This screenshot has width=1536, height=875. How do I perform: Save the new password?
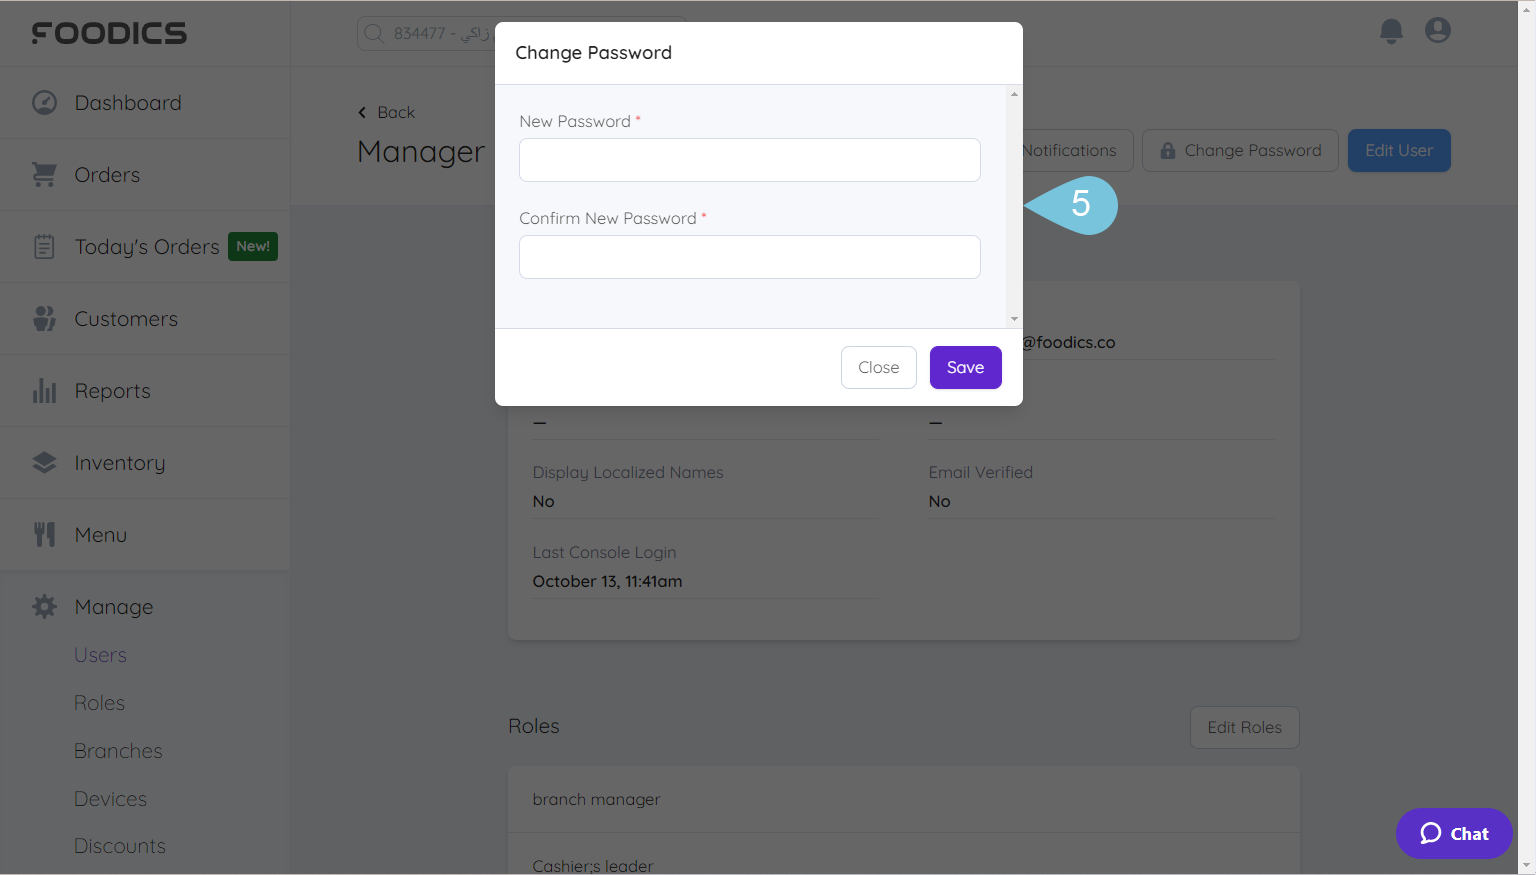(x=965, y=367)
